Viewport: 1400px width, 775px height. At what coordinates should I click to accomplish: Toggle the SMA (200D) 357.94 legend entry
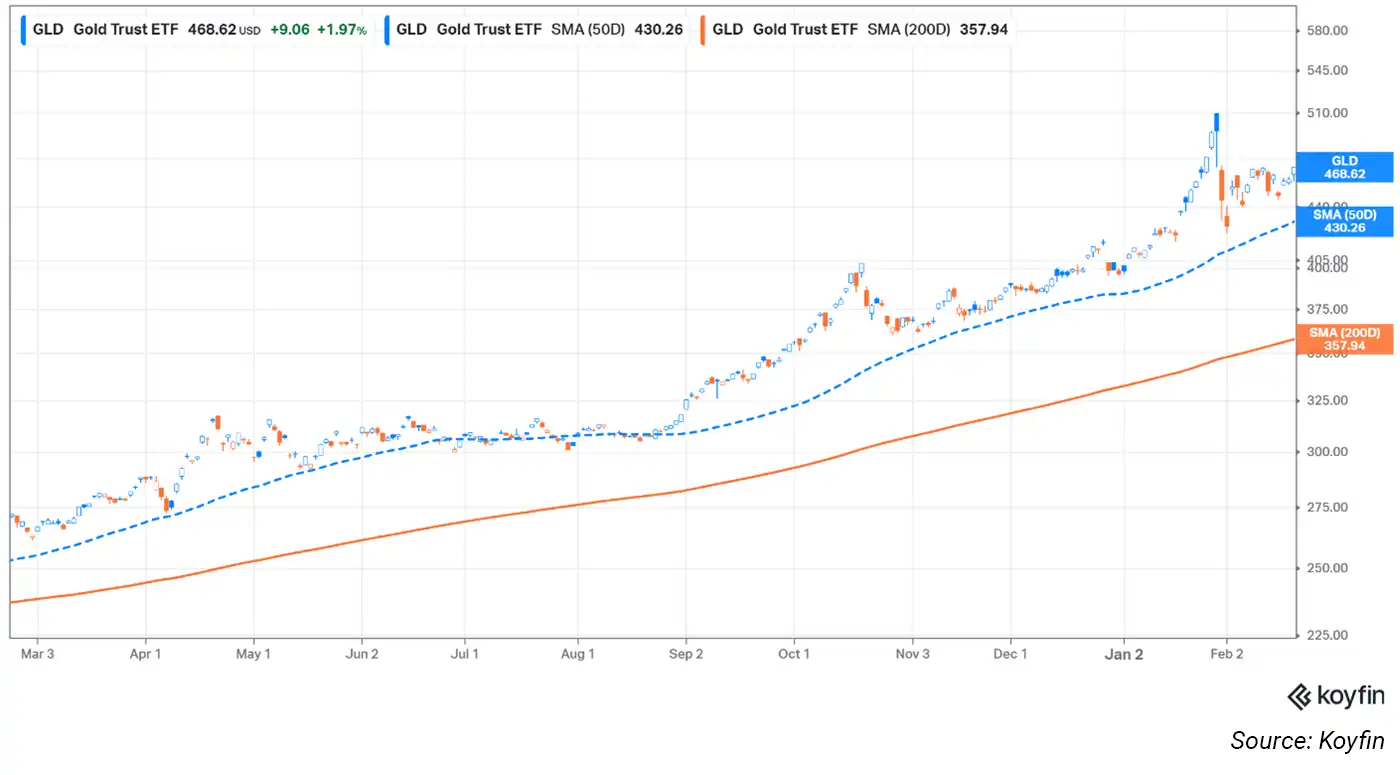coord(860,30)
